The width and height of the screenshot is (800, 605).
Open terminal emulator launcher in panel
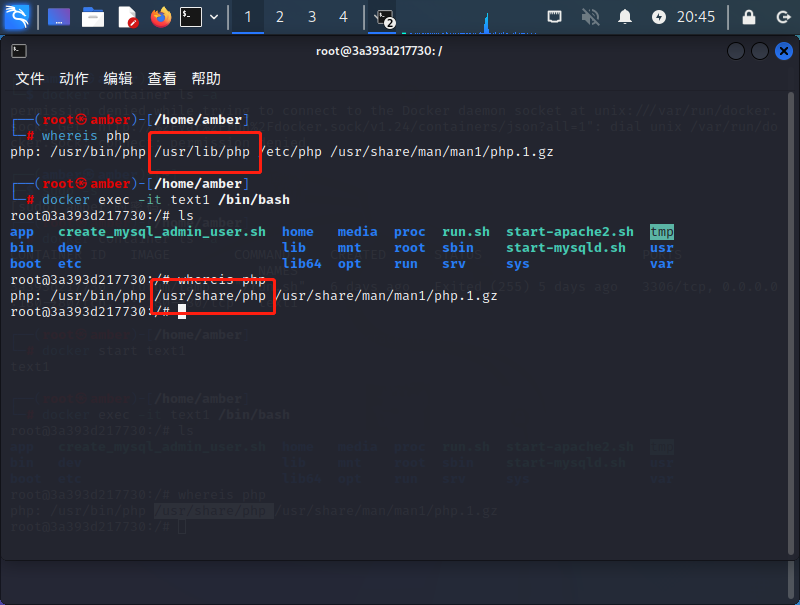(191, 16)
